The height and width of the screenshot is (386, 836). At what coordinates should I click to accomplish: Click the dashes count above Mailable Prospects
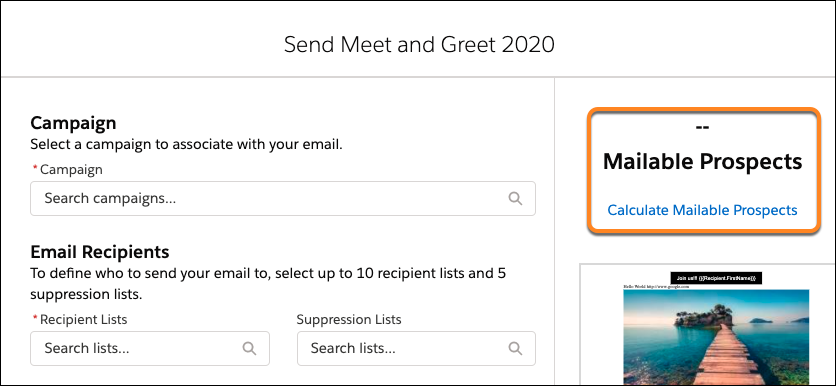[702, 128]
